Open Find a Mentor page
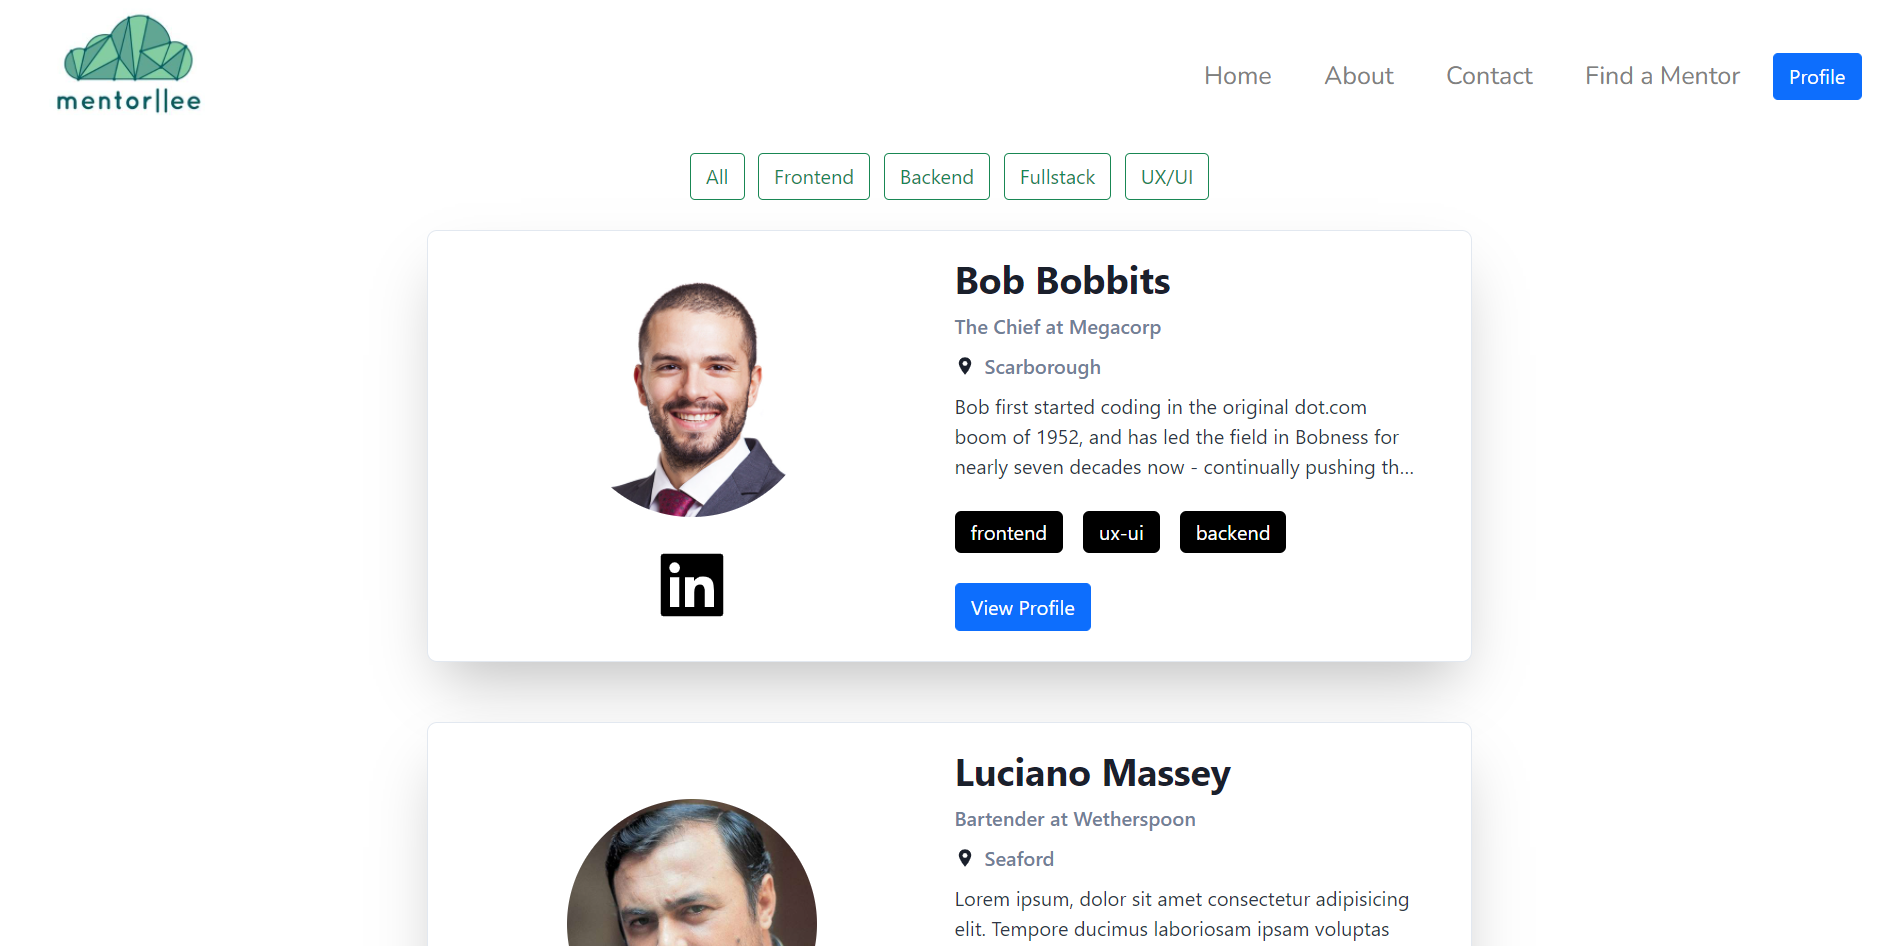 (x=1662, y=76)
